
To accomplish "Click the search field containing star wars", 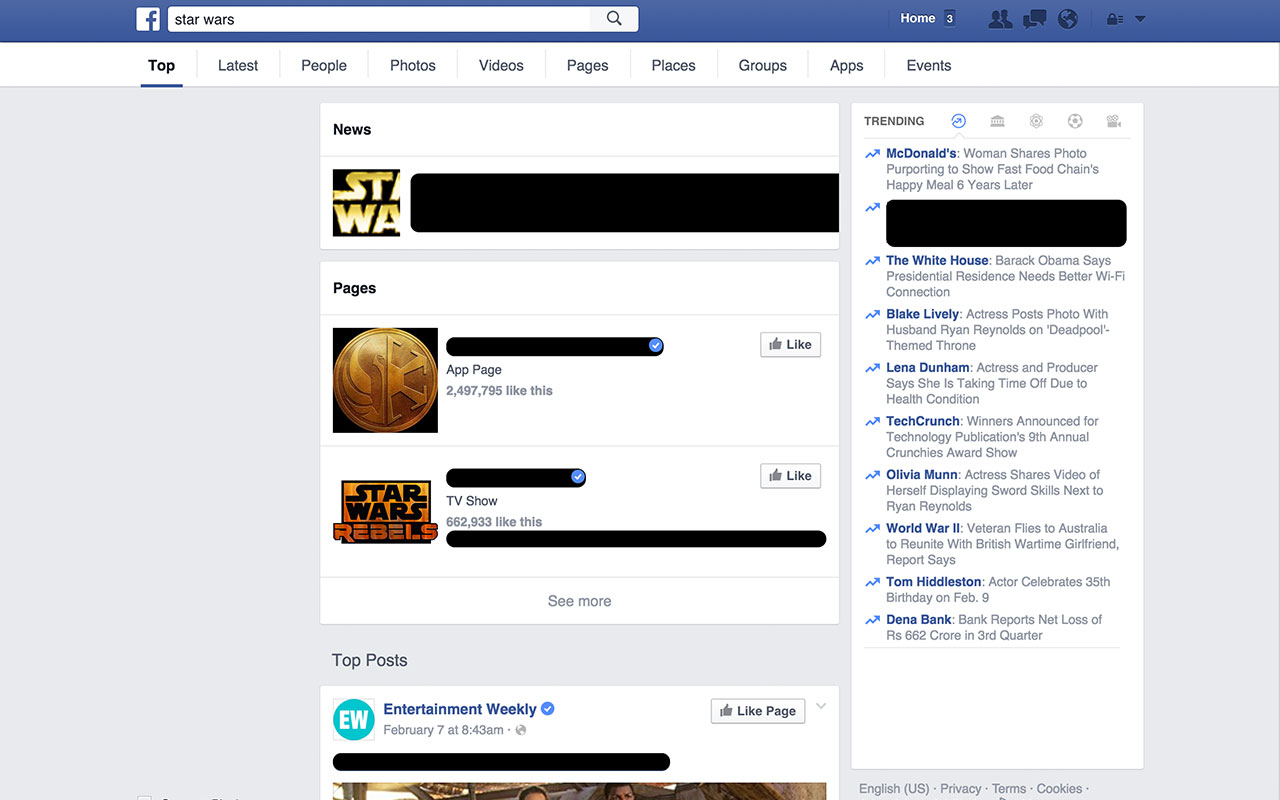I will tap(380, 19).
